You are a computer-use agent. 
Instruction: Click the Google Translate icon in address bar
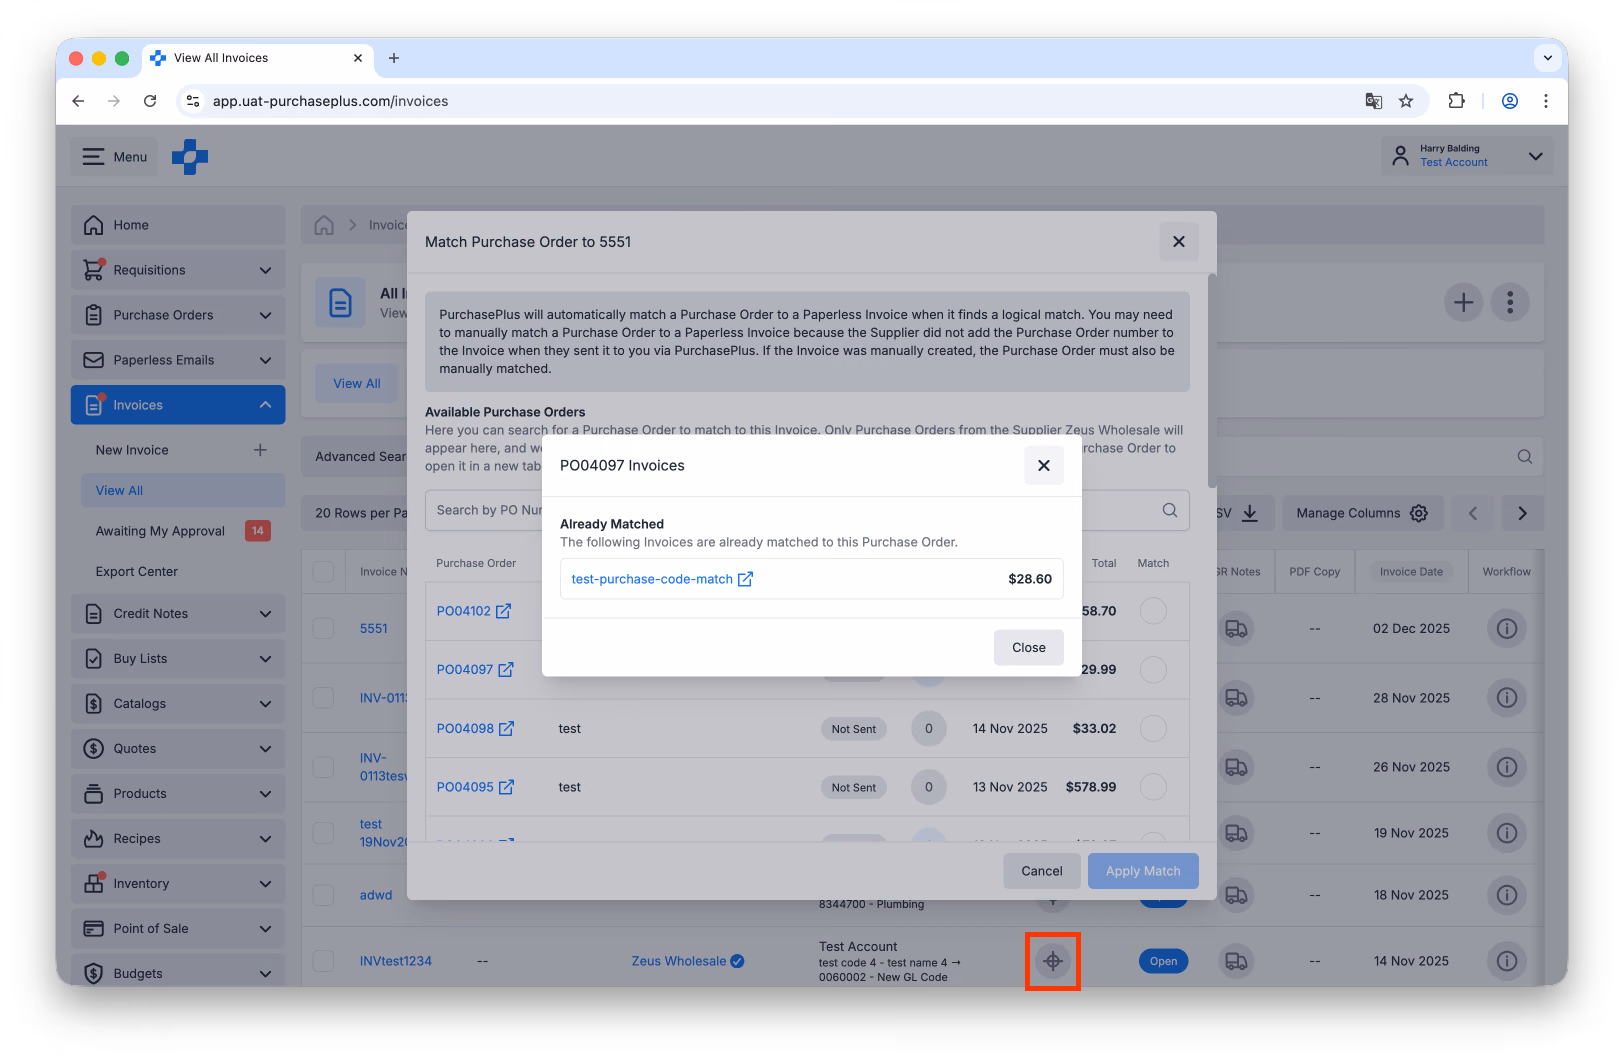coord(1374,101)
